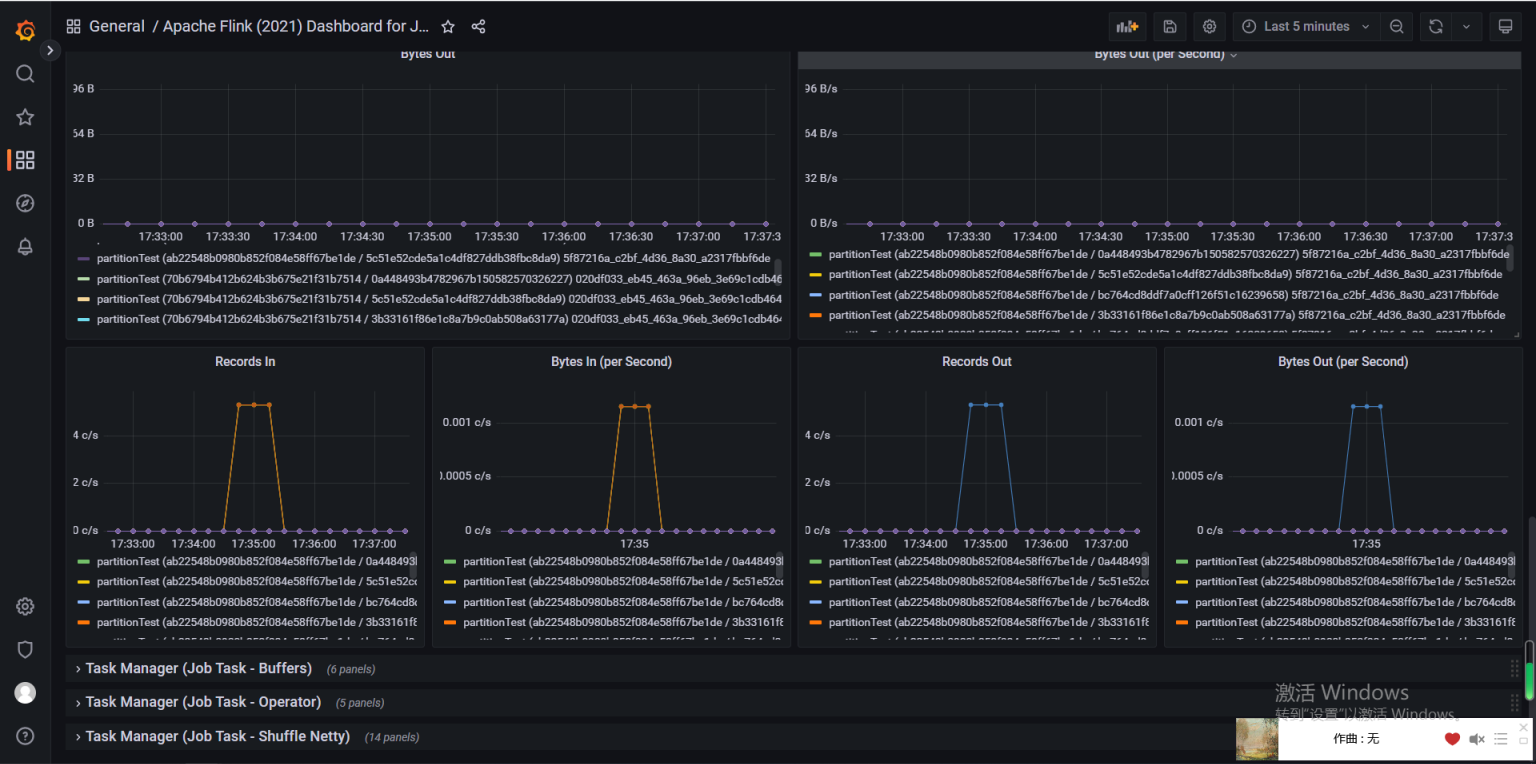This screenshot has height=764, width=1536.
Task: Grab the drag handle of the Operator row
Action: click(x=1515, y=702)
